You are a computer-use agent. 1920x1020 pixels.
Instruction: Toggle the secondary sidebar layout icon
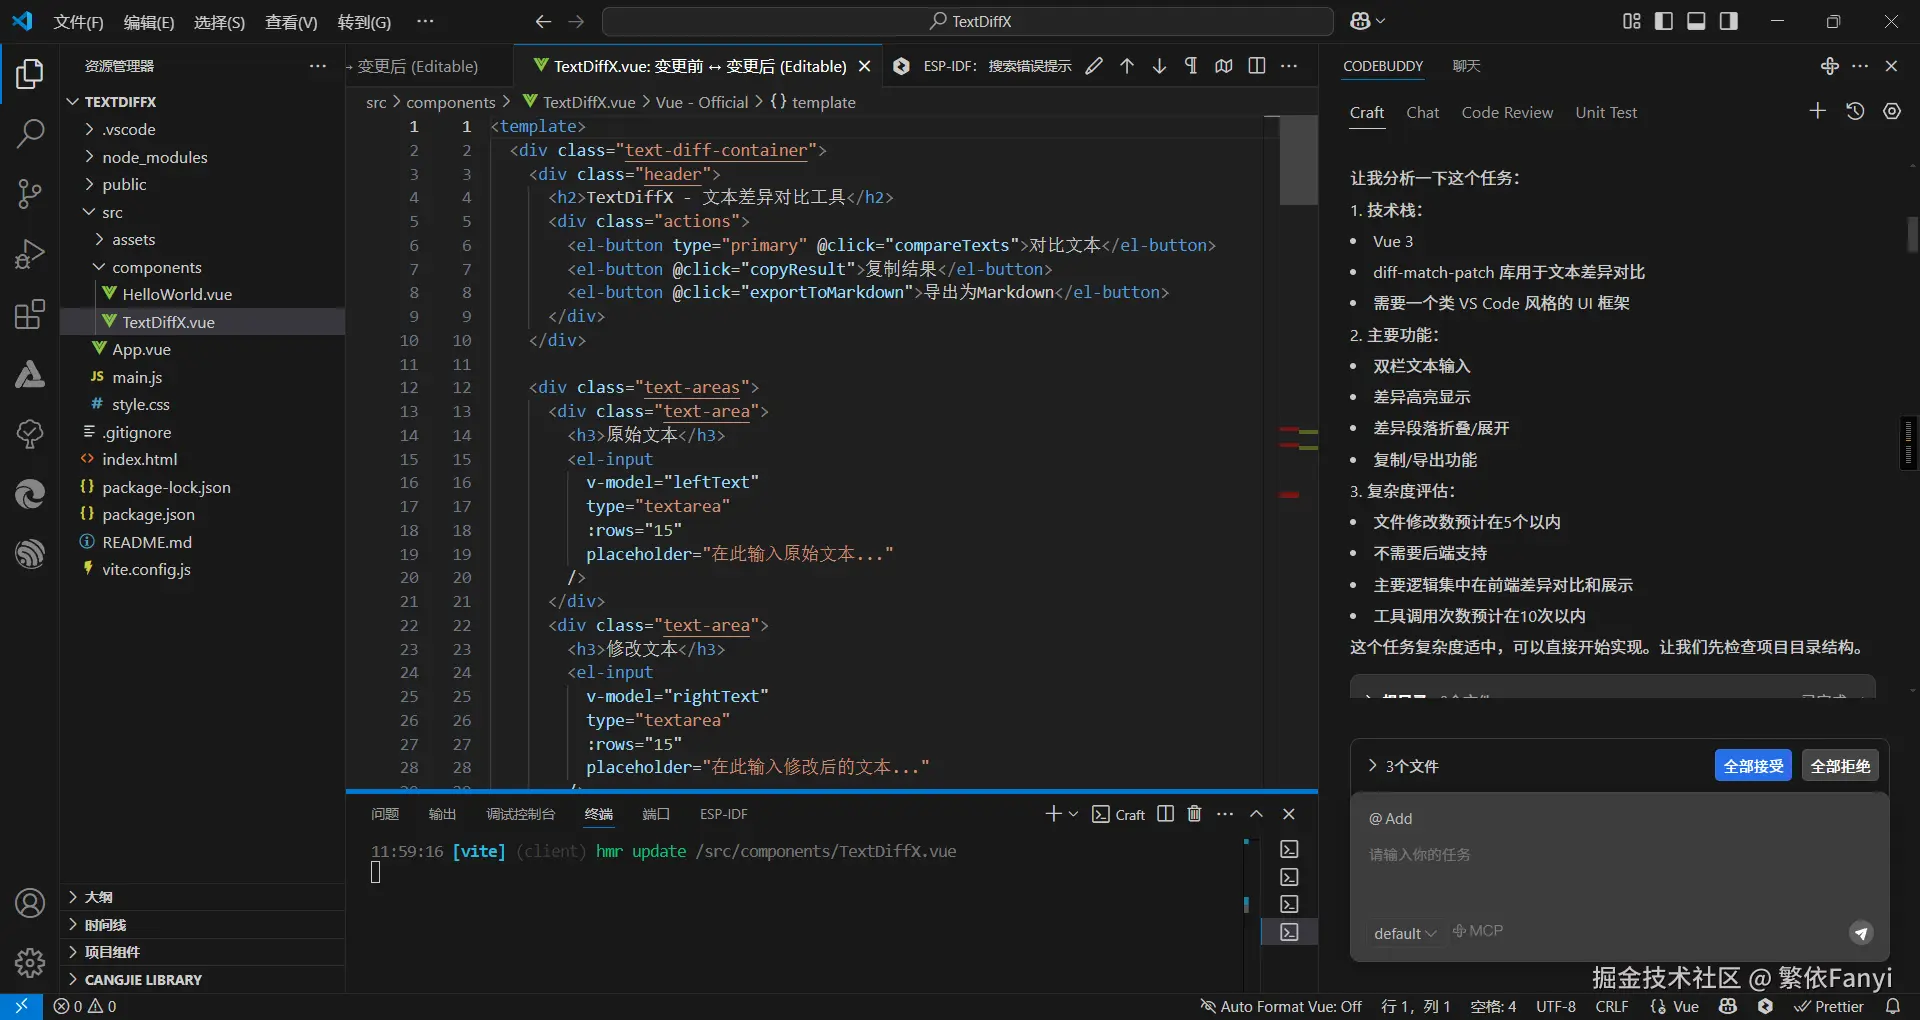click(1730, 20)
